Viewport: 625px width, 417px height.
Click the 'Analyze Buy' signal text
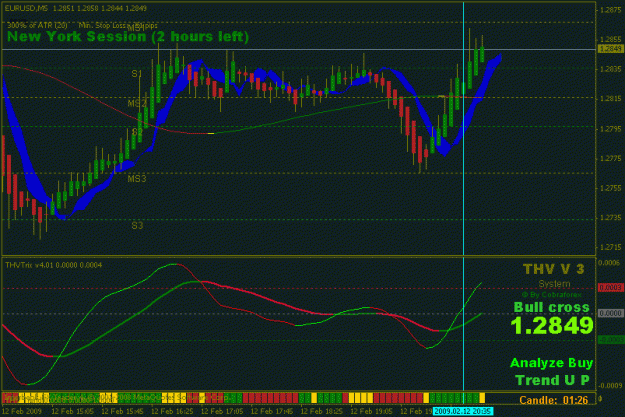551,363
